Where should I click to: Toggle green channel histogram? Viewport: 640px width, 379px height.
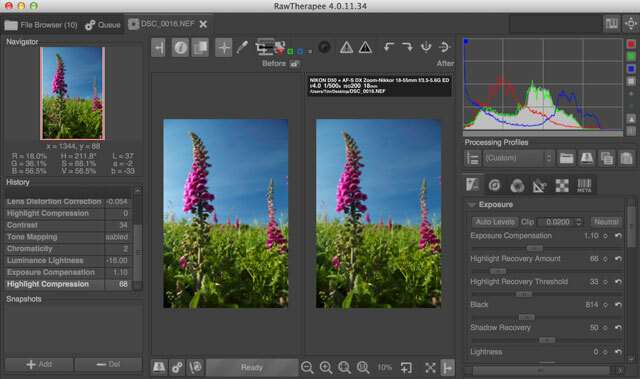tap(631, 56)
